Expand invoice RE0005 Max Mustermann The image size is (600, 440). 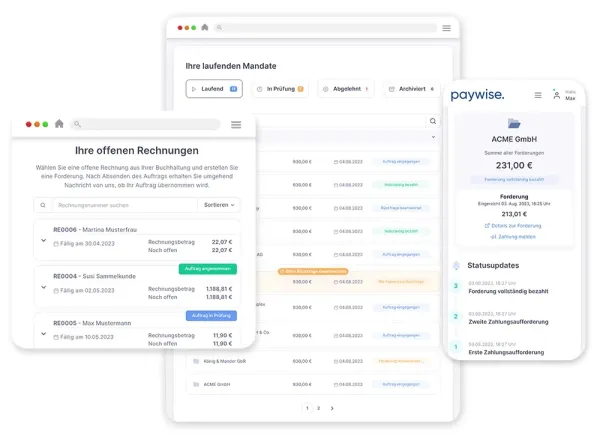point(44,334)
